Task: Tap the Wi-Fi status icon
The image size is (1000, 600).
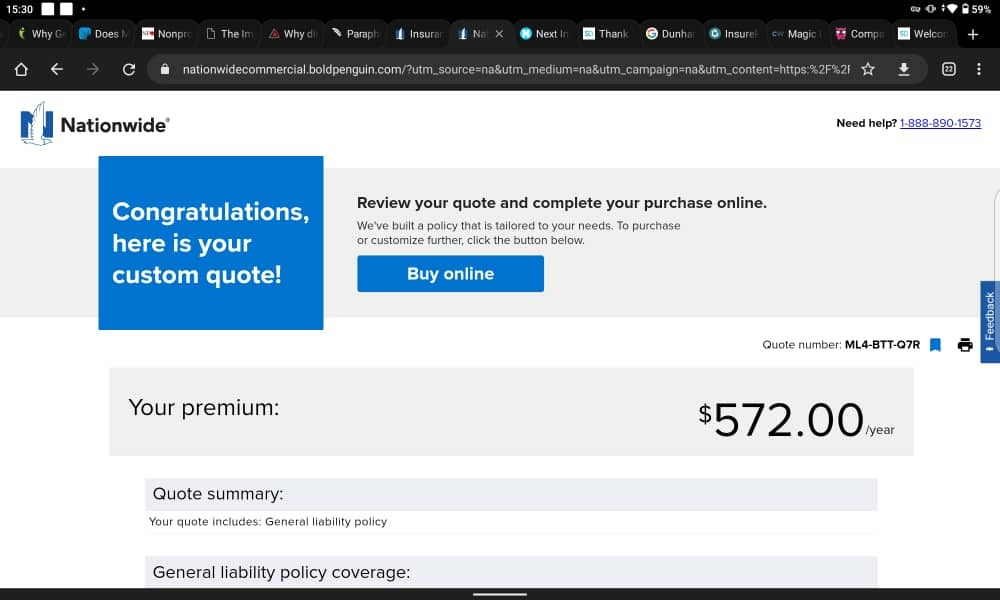Action: tap(952, 9)
